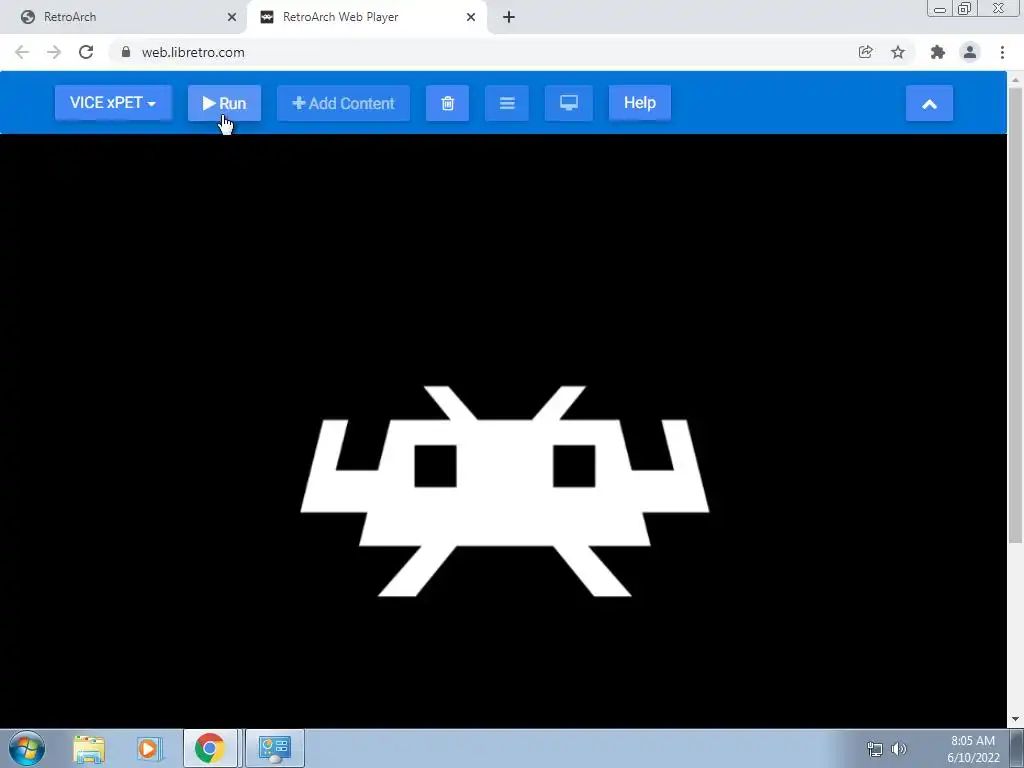Close the RetroArch tab

(x=232, y=17)
